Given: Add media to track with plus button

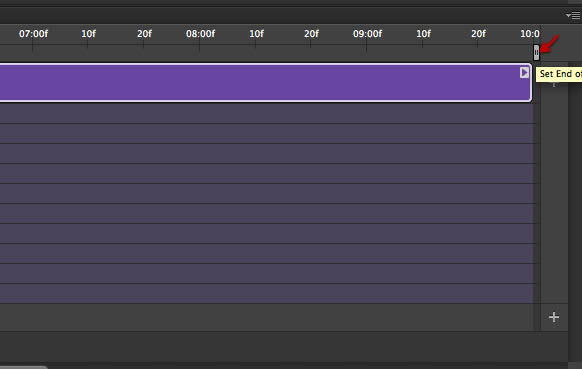Looking at the screenshot, I should [554, 317].
